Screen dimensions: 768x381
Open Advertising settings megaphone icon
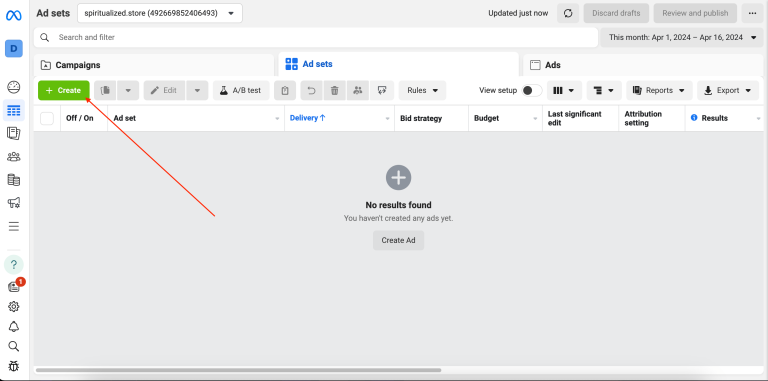14,203
